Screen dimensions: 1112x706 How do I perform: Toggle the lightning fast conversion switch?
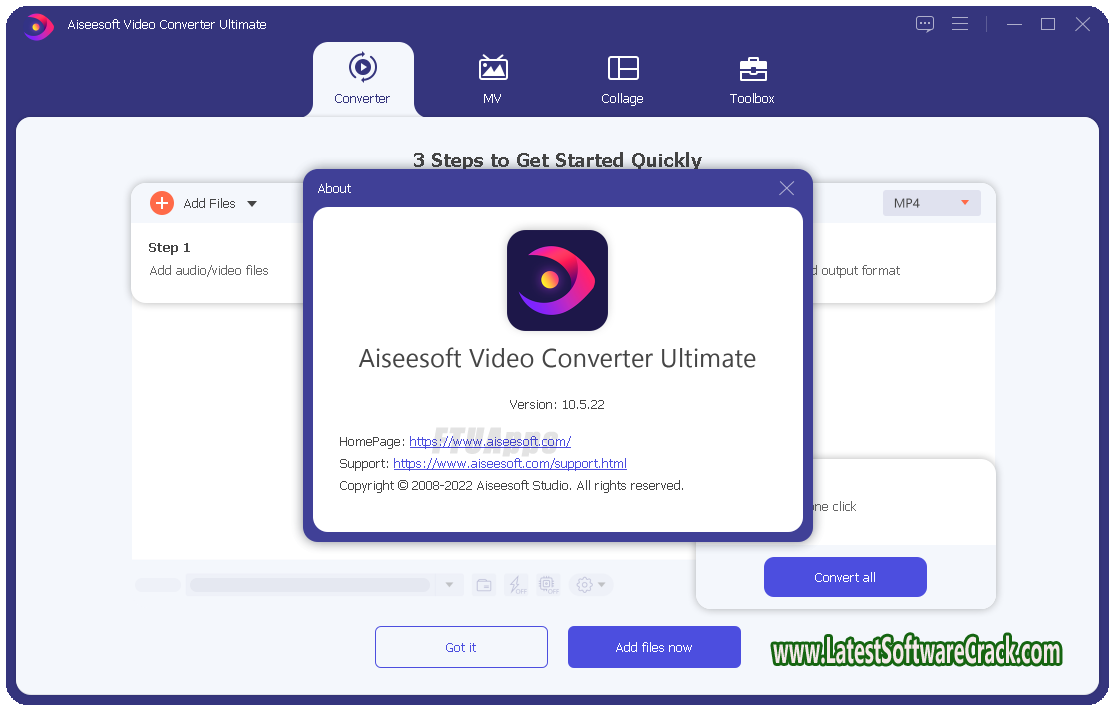pyautogui.click(x=516, y=585)
